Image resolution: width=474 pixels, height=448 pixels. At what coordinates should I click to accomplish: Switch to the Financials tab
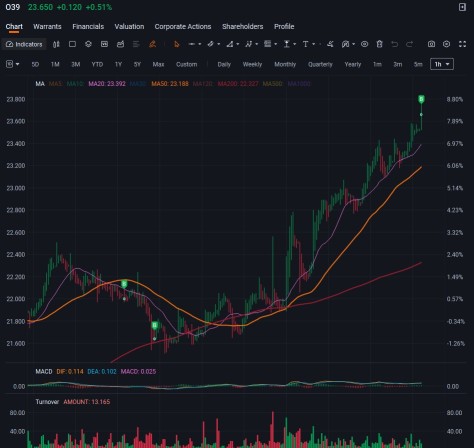[x=88, y=27]
